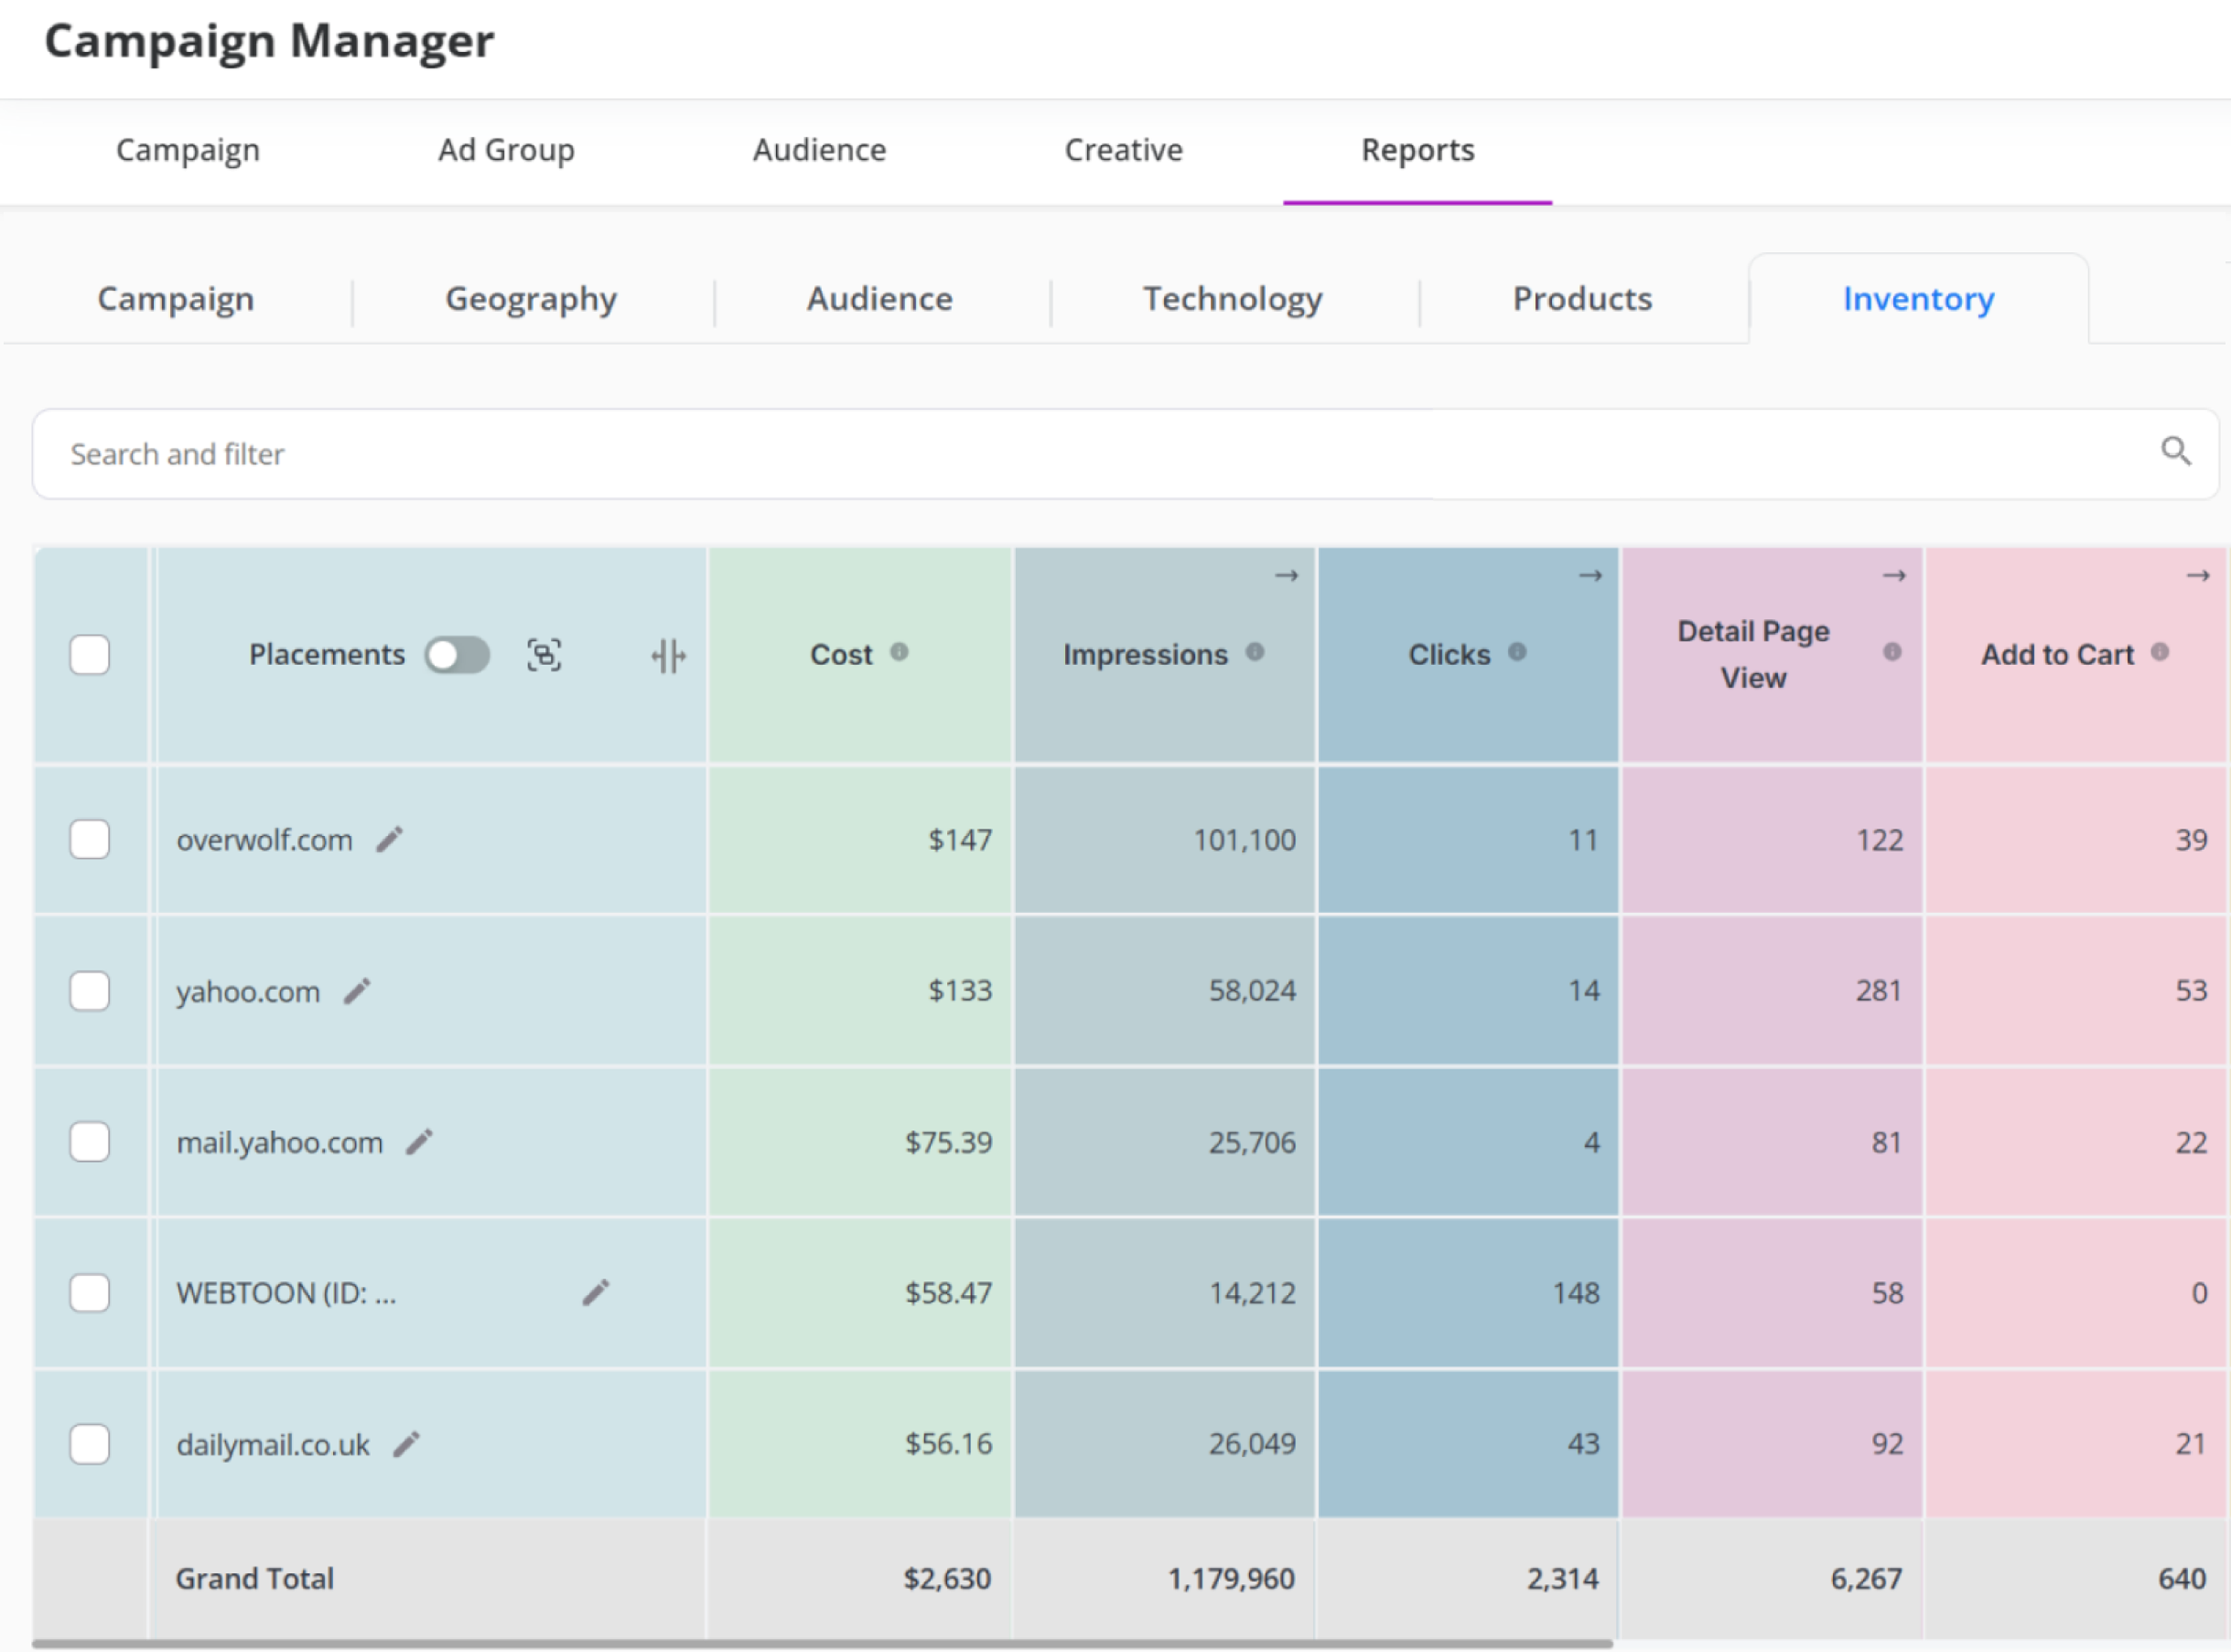The width and height of the screenshot is (2231, 1652).
Task: Click the column resize icon in Placements header
Action: 668,656
